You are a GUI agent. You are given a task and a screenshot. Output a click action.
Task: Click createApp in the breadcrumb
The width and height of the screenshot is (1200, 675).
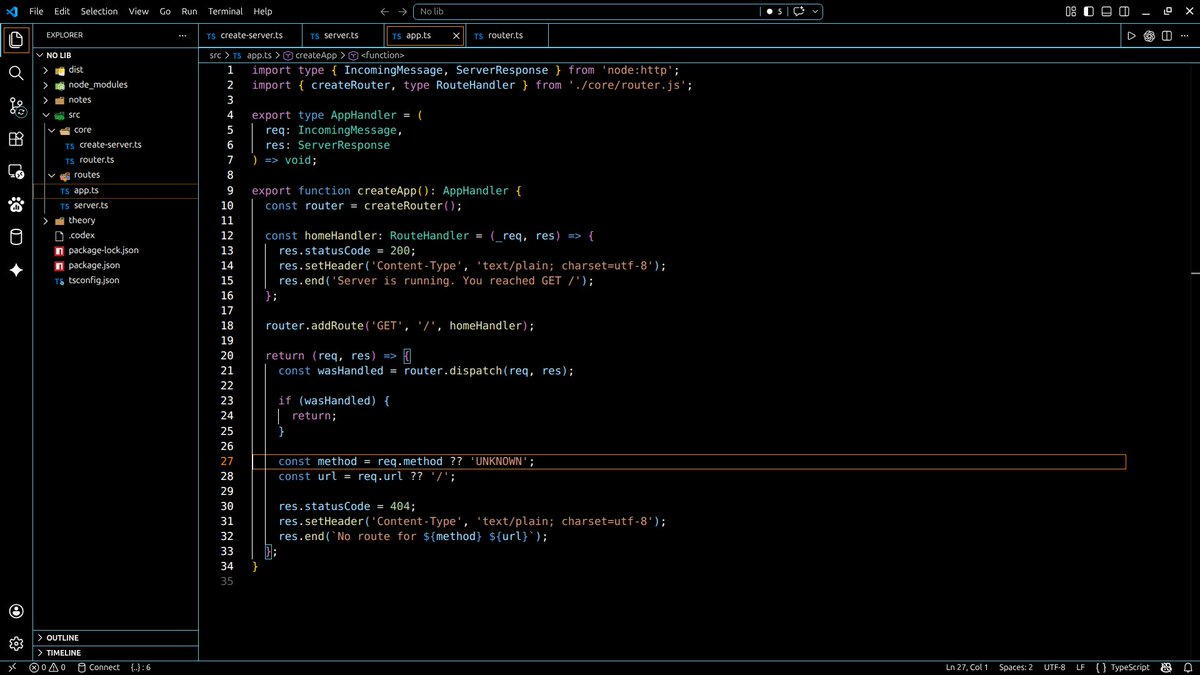(x=315, y=55)
